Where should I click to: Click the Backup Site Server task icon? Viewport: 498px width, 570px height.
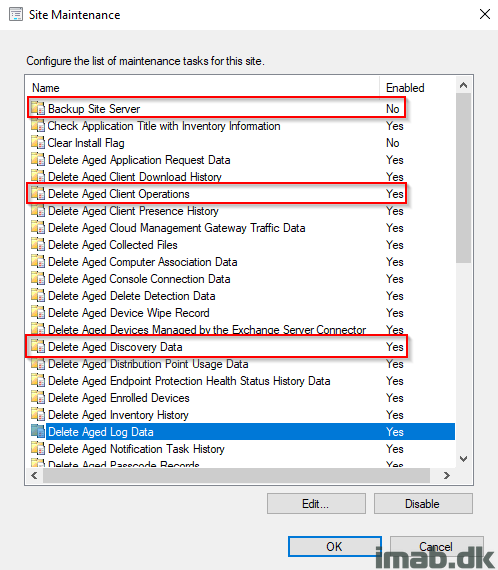38,108
